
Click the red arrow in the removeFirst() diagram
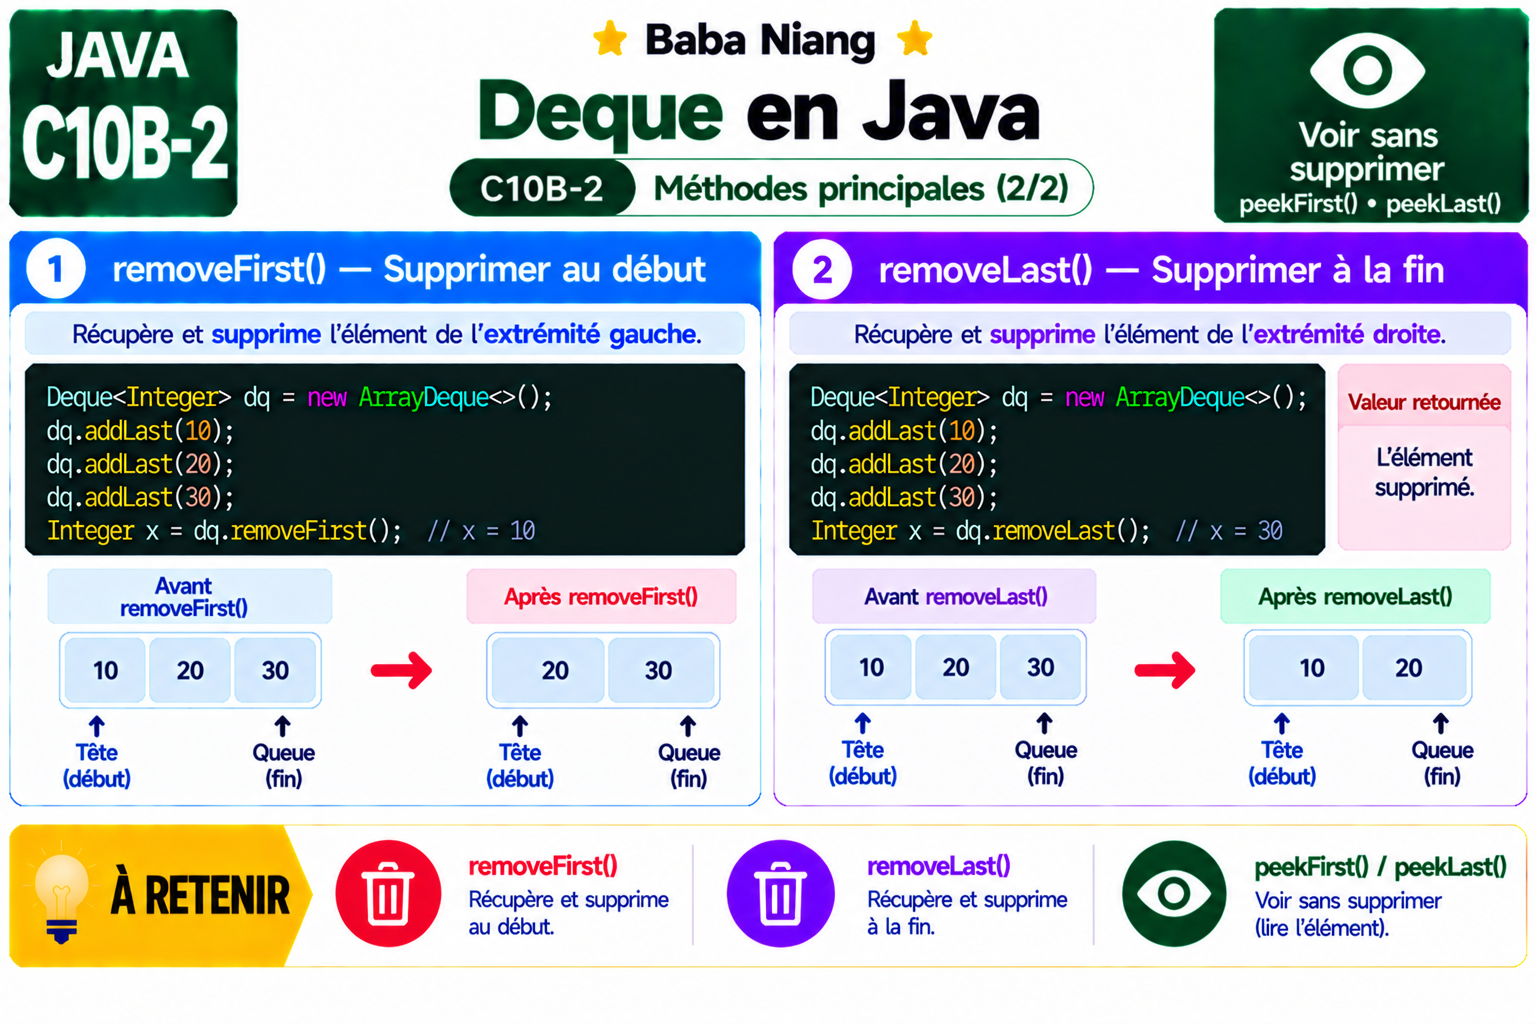click(402, 670)
